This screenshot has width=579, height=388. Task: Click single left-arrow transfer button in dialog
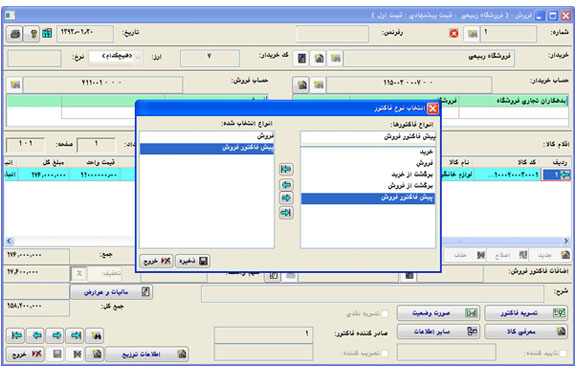coord(286,185)
